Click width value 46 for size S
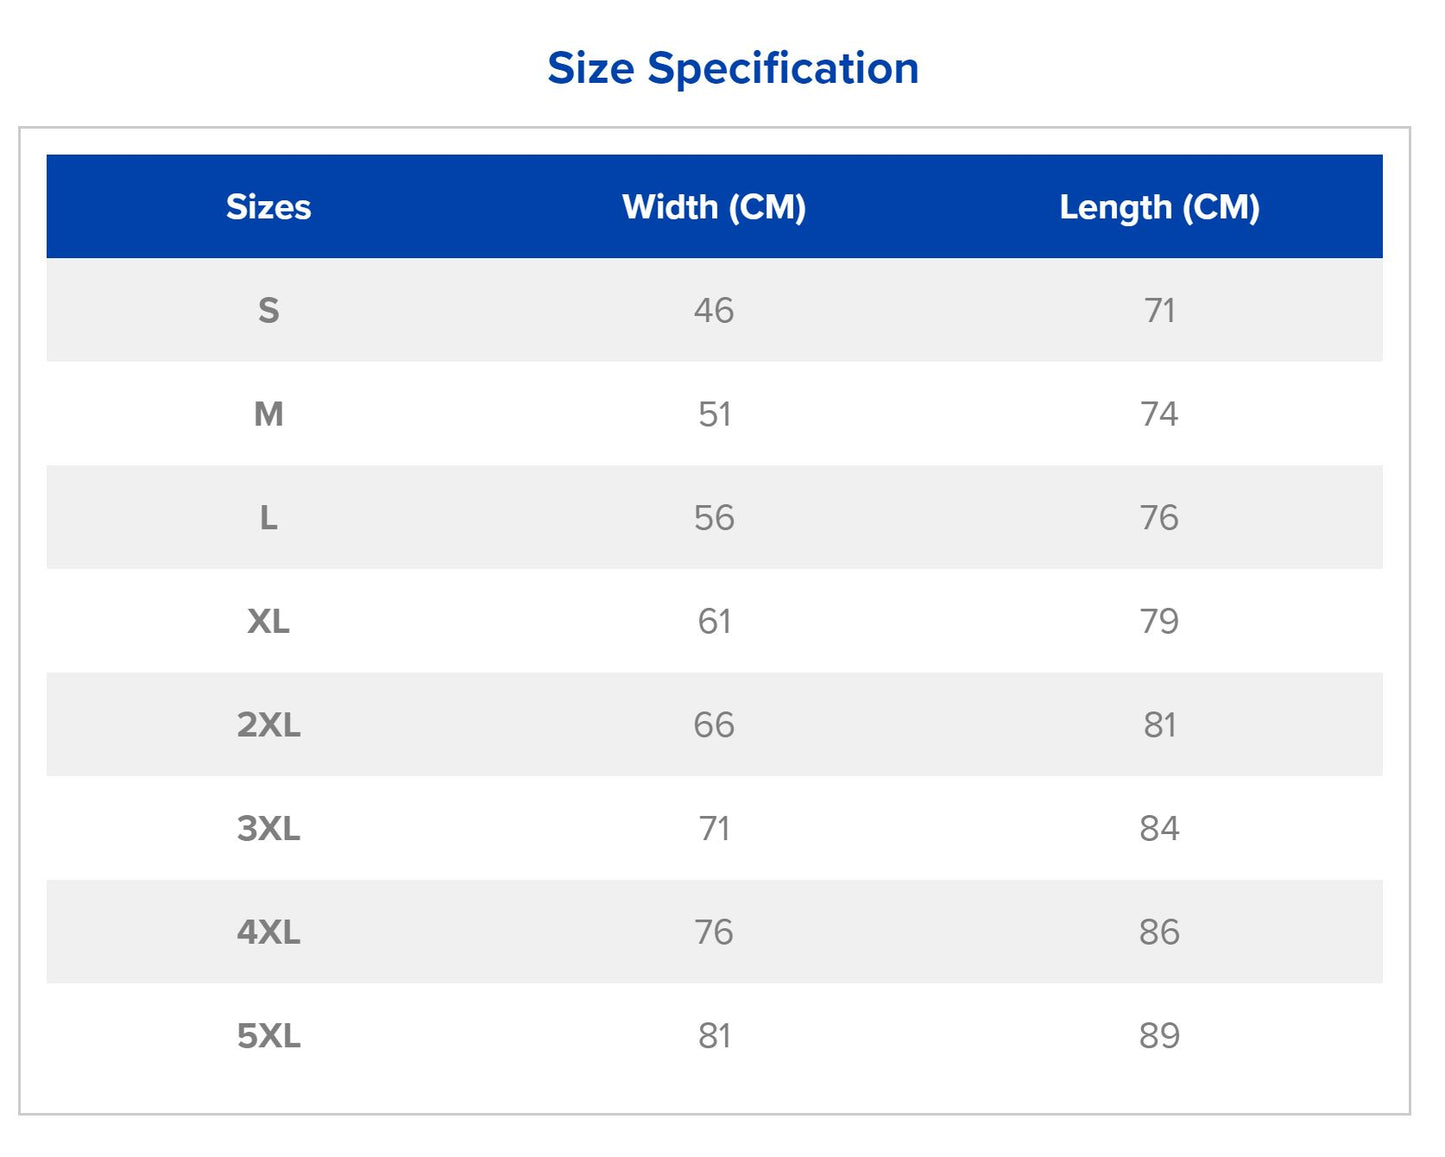1445x1157 pixels. pos(713,311)
